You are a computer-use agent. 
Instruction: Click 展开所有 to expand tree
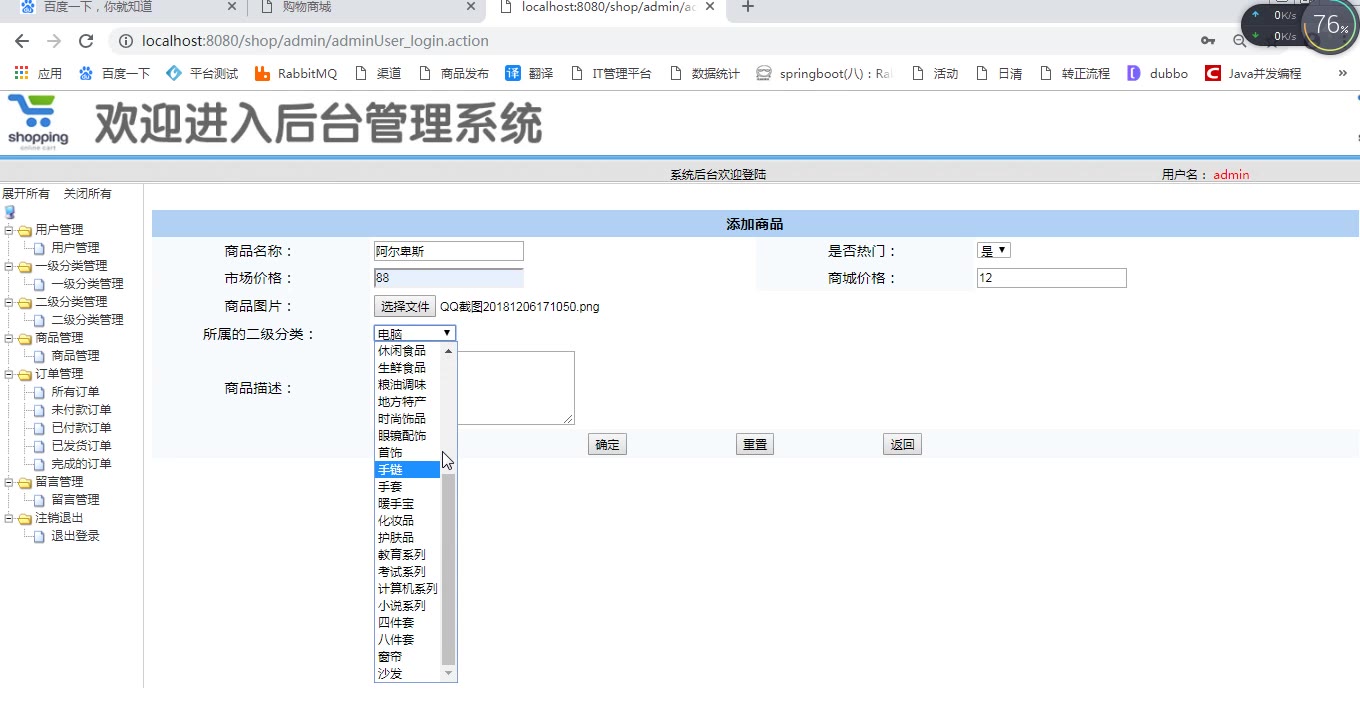click(x=26, y=194)
